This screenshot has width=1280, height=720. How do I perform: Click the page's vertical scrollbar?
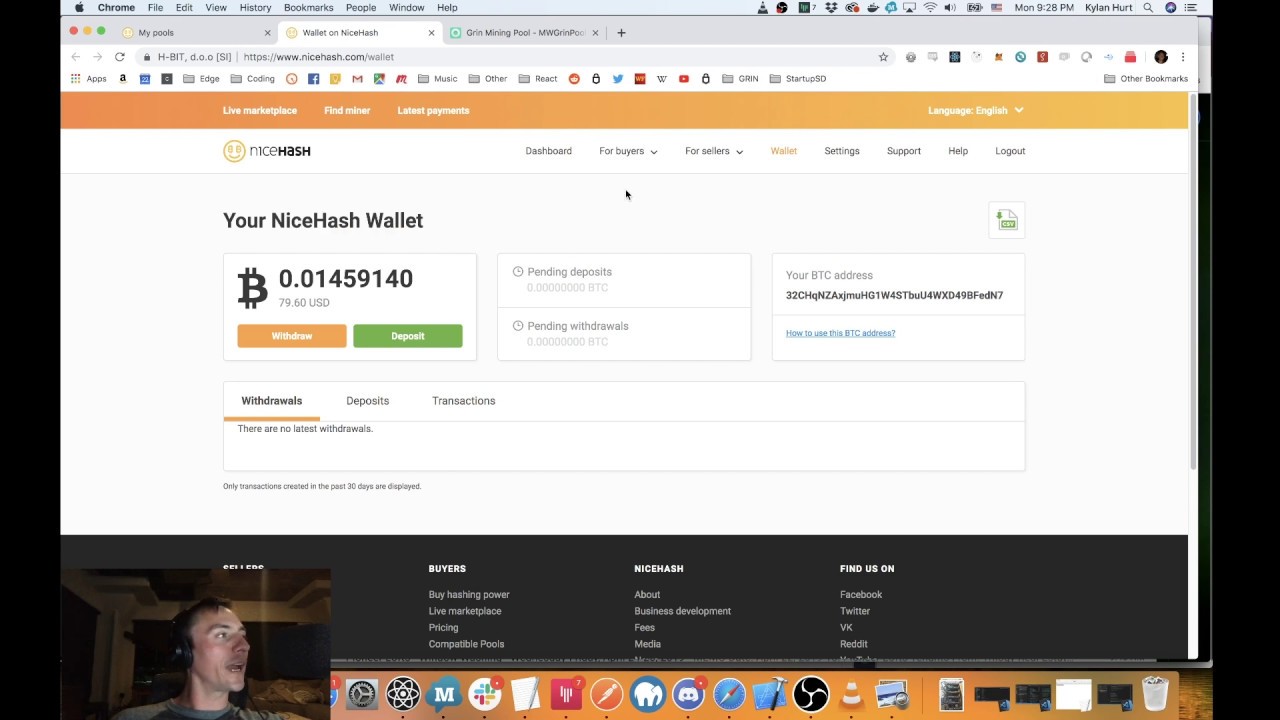pyautogui.click(x=1191, y=280)
